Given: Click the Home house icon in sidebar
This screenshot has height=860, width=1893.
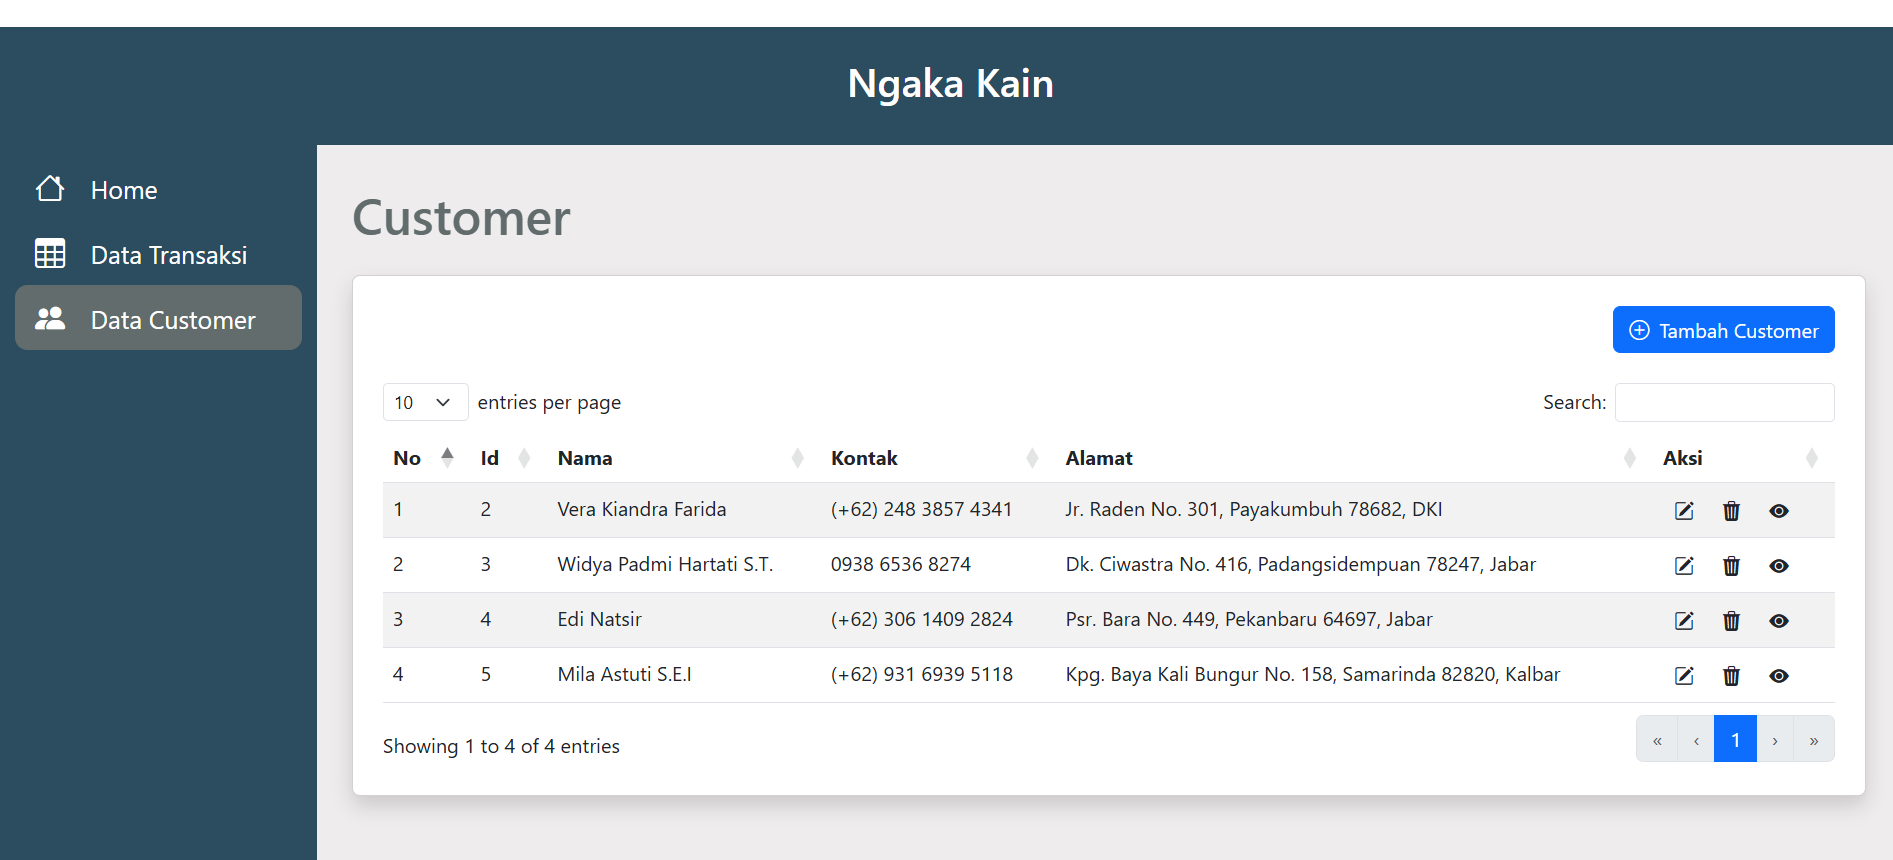Looking at the screenshot, I should click(x=50, y=189).
